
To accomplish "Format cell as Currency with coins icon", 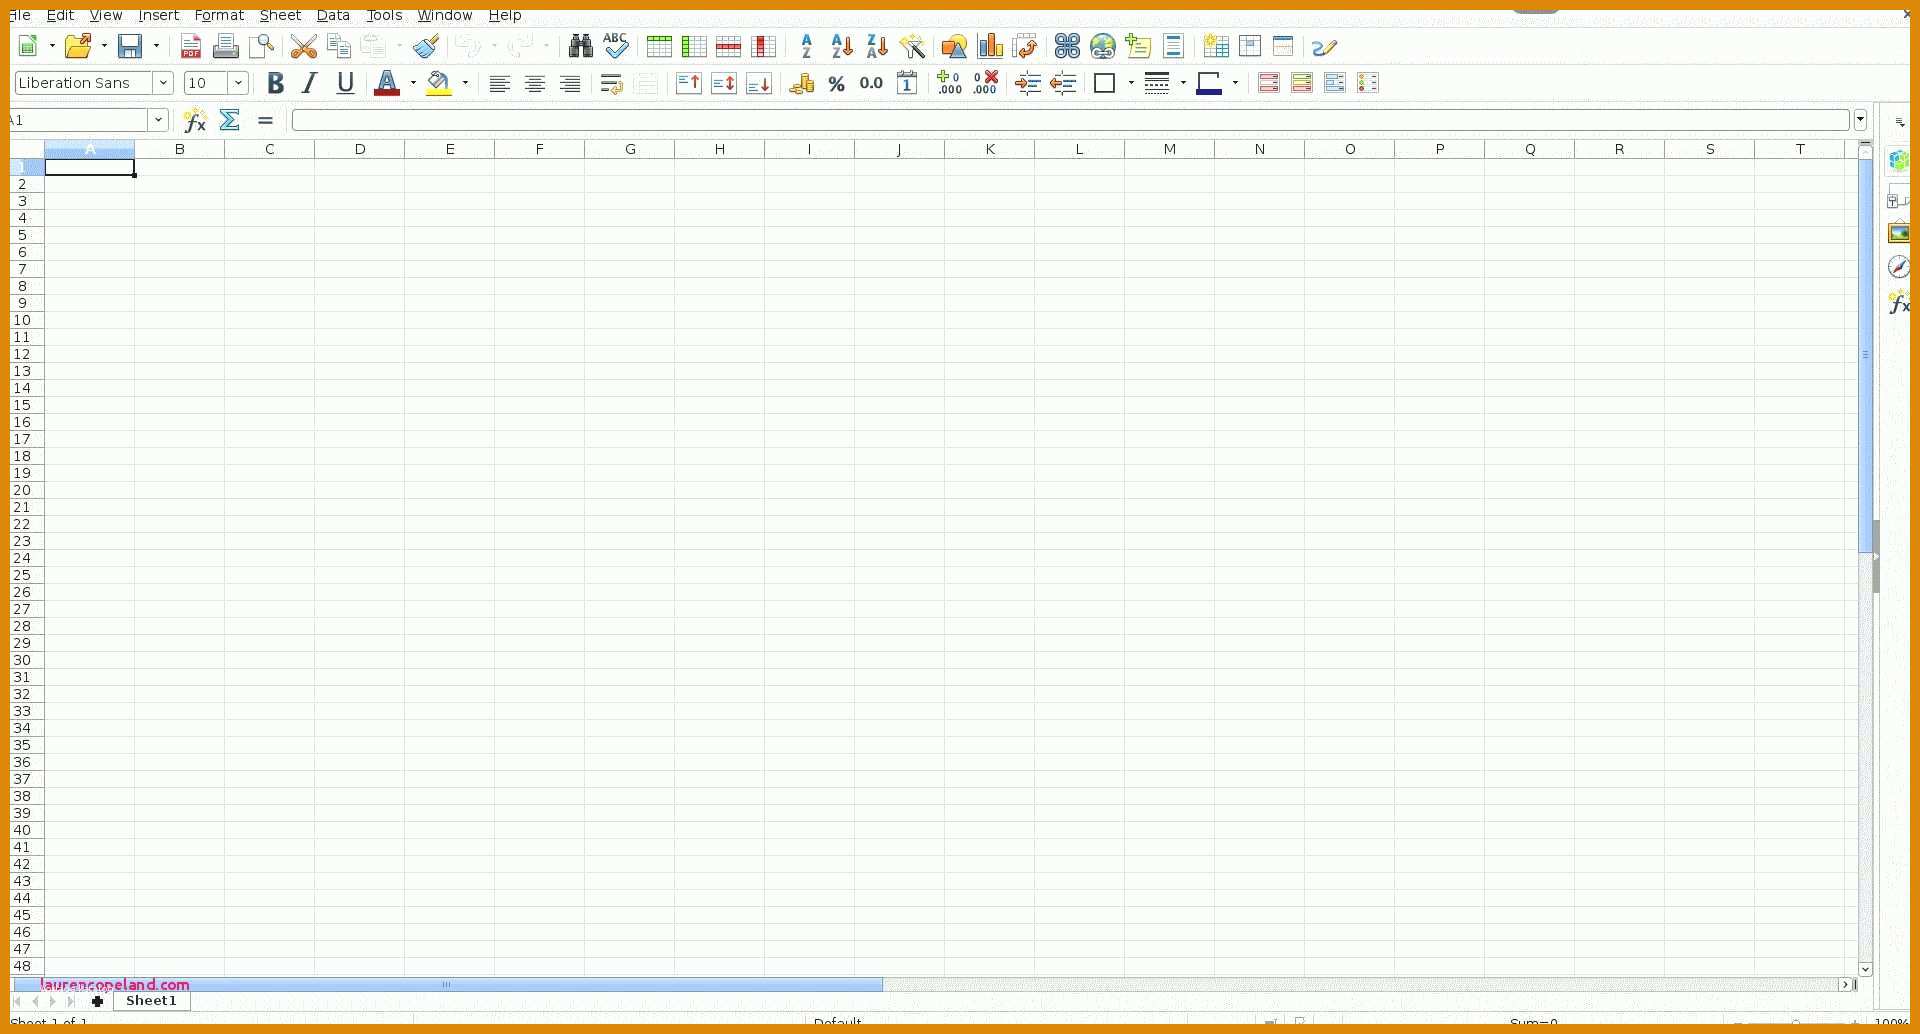I will coord(802,84).
